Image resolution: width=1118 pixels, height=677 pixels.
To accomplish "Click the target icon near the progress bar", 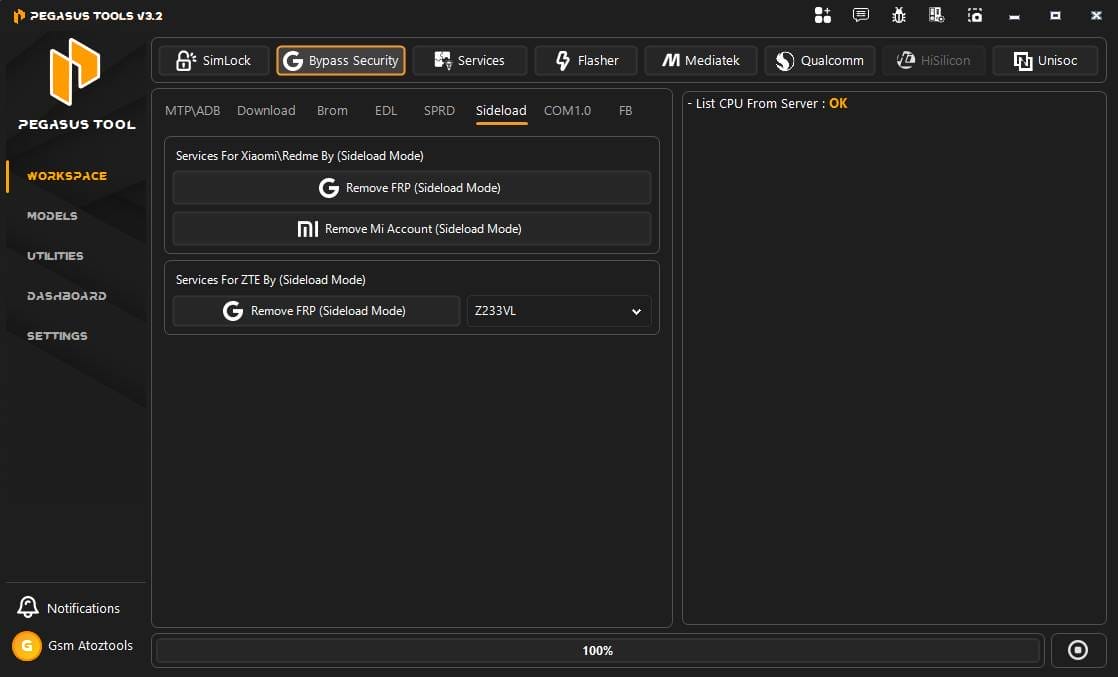I will click(1079, 650).
